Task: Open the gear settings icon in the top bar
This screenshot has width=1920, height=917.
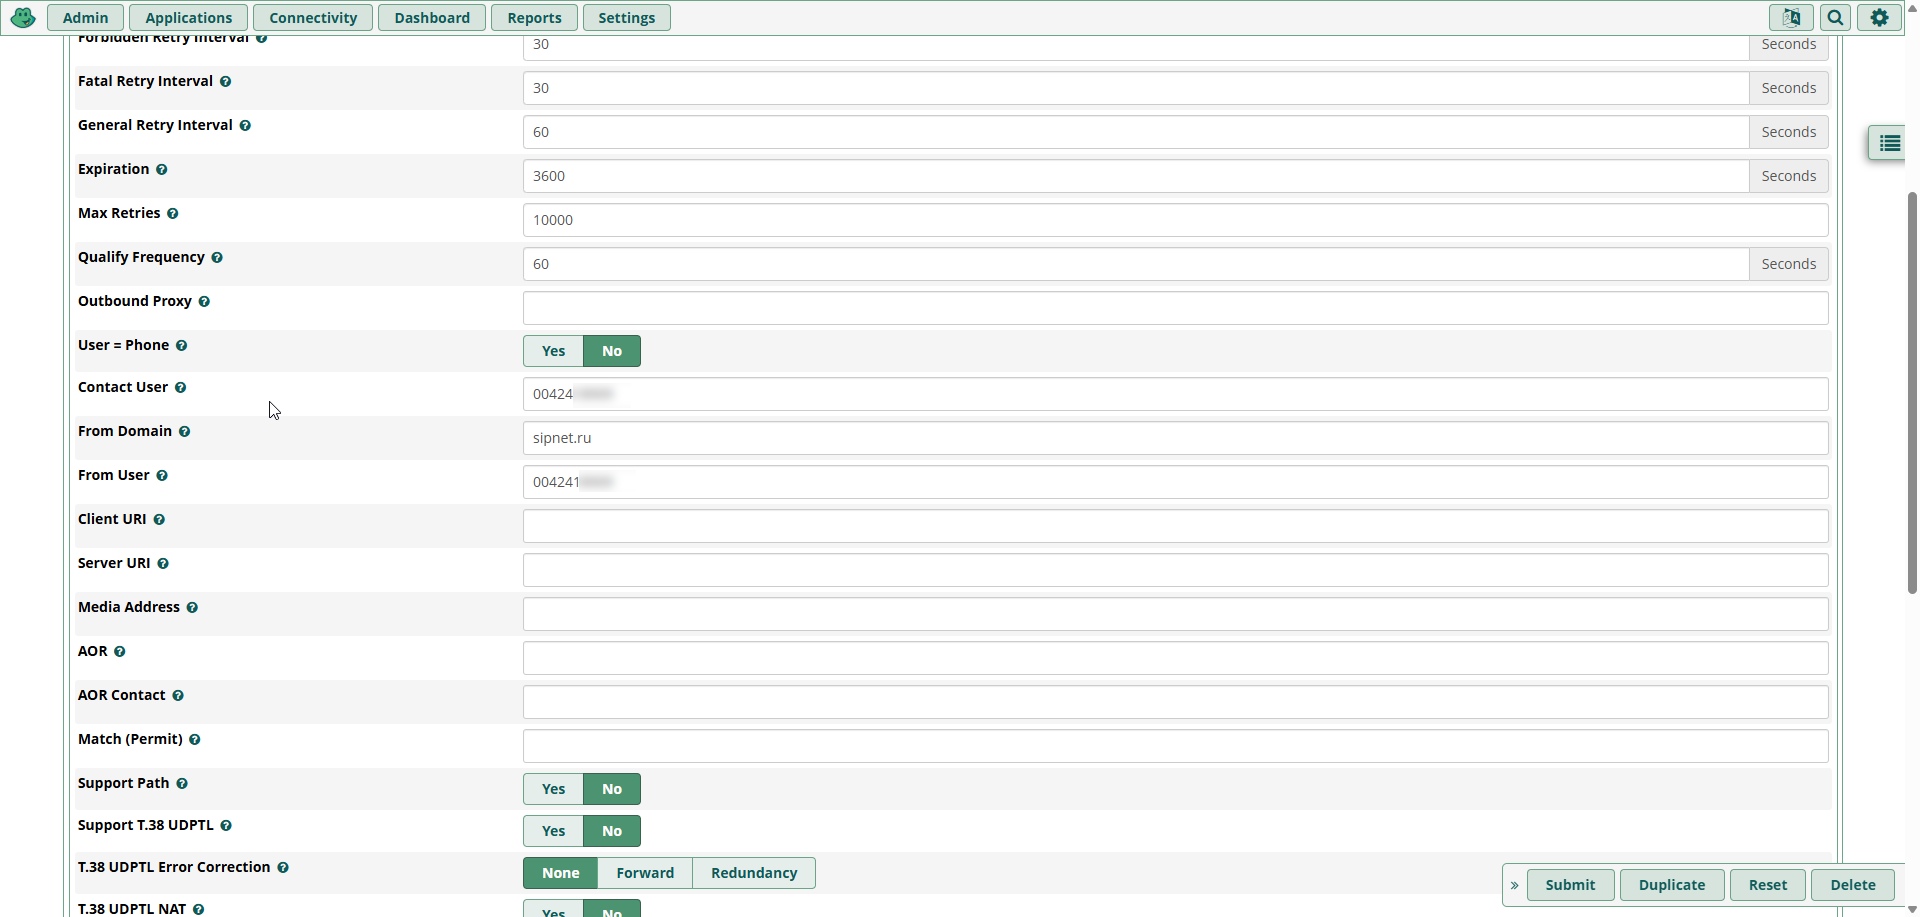Action: click(1880, 18)
